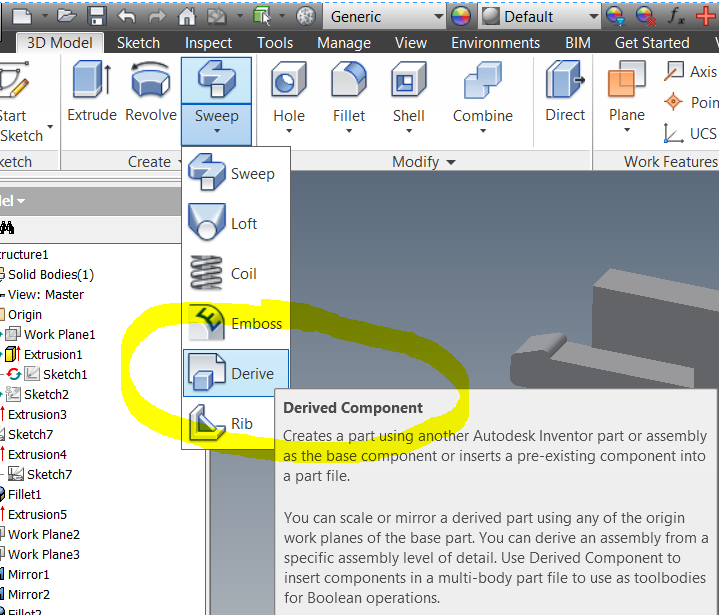The height and width of the screenshot is (615, 719).
Task: Select Sketch2 in the browser
Action: (46, 394)
